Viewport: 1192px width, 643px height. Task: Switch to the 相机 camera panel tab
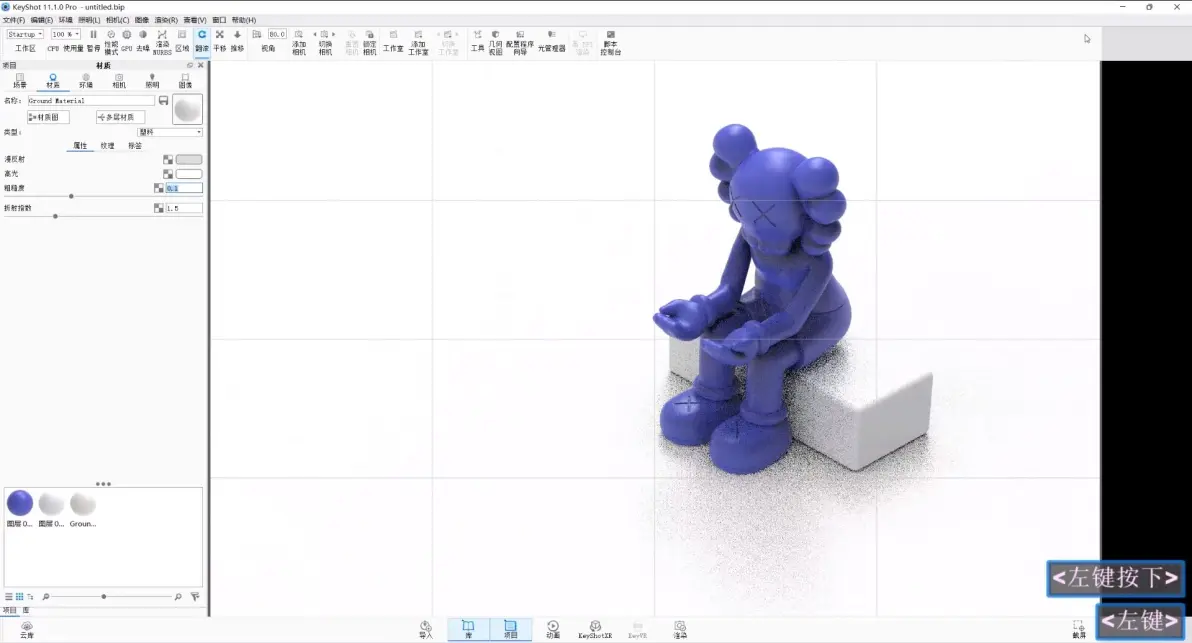[119, 81]
